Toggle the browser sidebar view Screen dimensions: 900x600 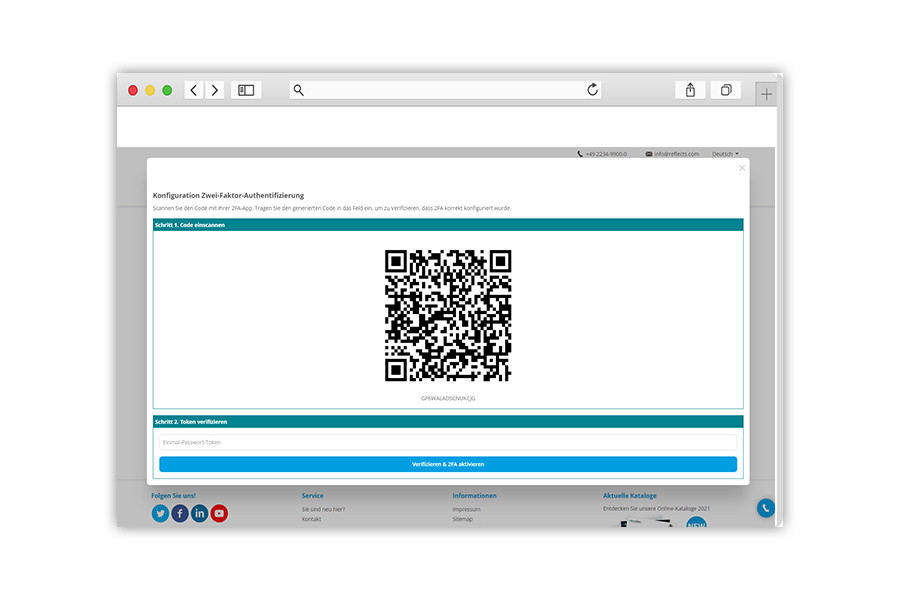(246, 90)
